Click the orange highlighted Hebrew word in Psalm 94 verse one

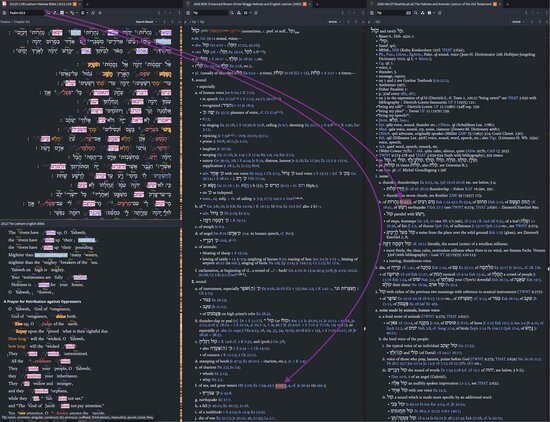93,65
